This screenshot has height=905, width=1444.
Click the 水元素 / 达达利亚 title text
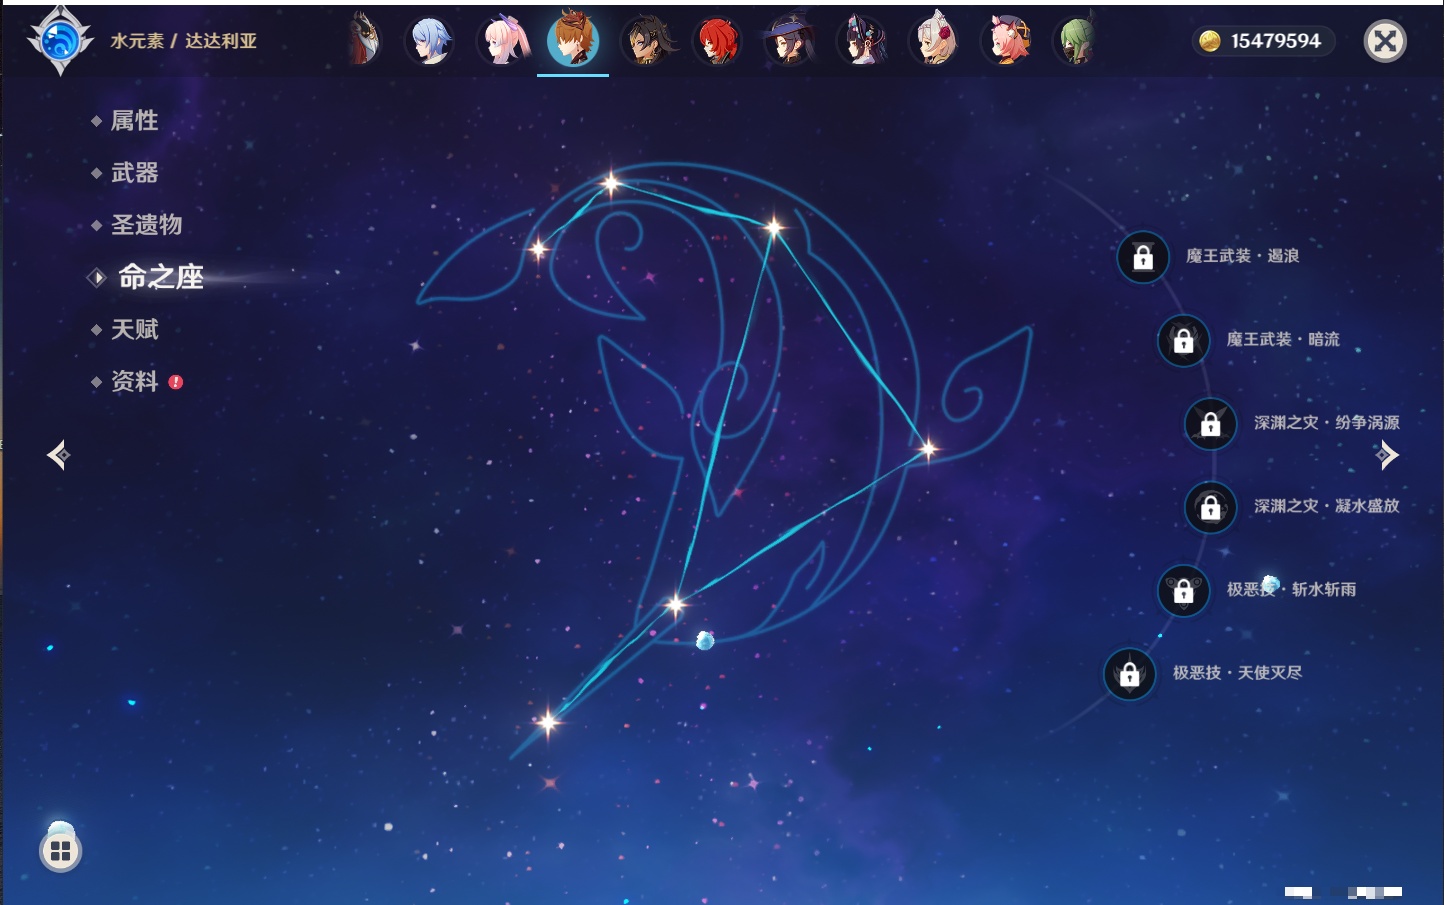183,41
